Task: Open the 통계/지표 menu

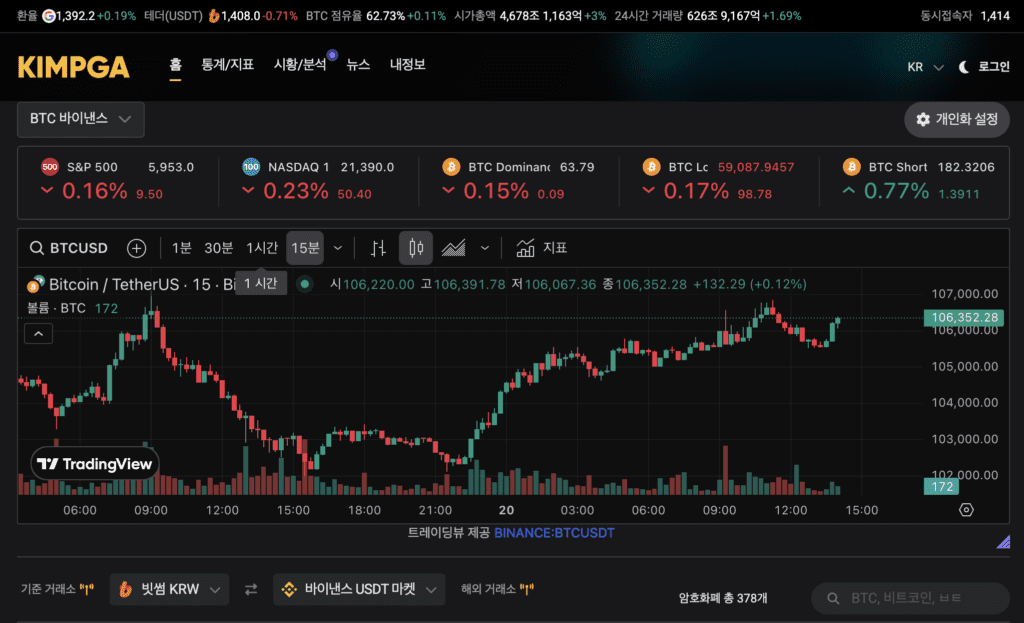Action: (x=227, y=65)
